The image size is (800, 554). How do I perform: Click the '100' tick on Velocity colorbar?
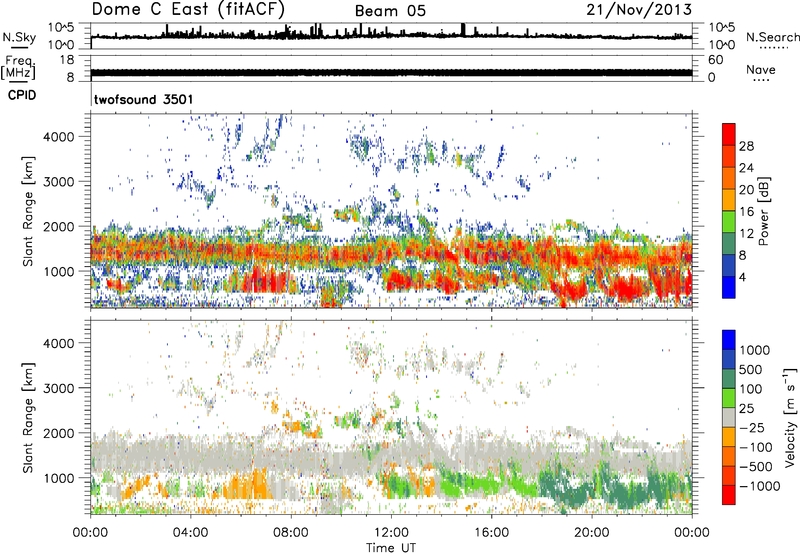[x=752, y=389]
